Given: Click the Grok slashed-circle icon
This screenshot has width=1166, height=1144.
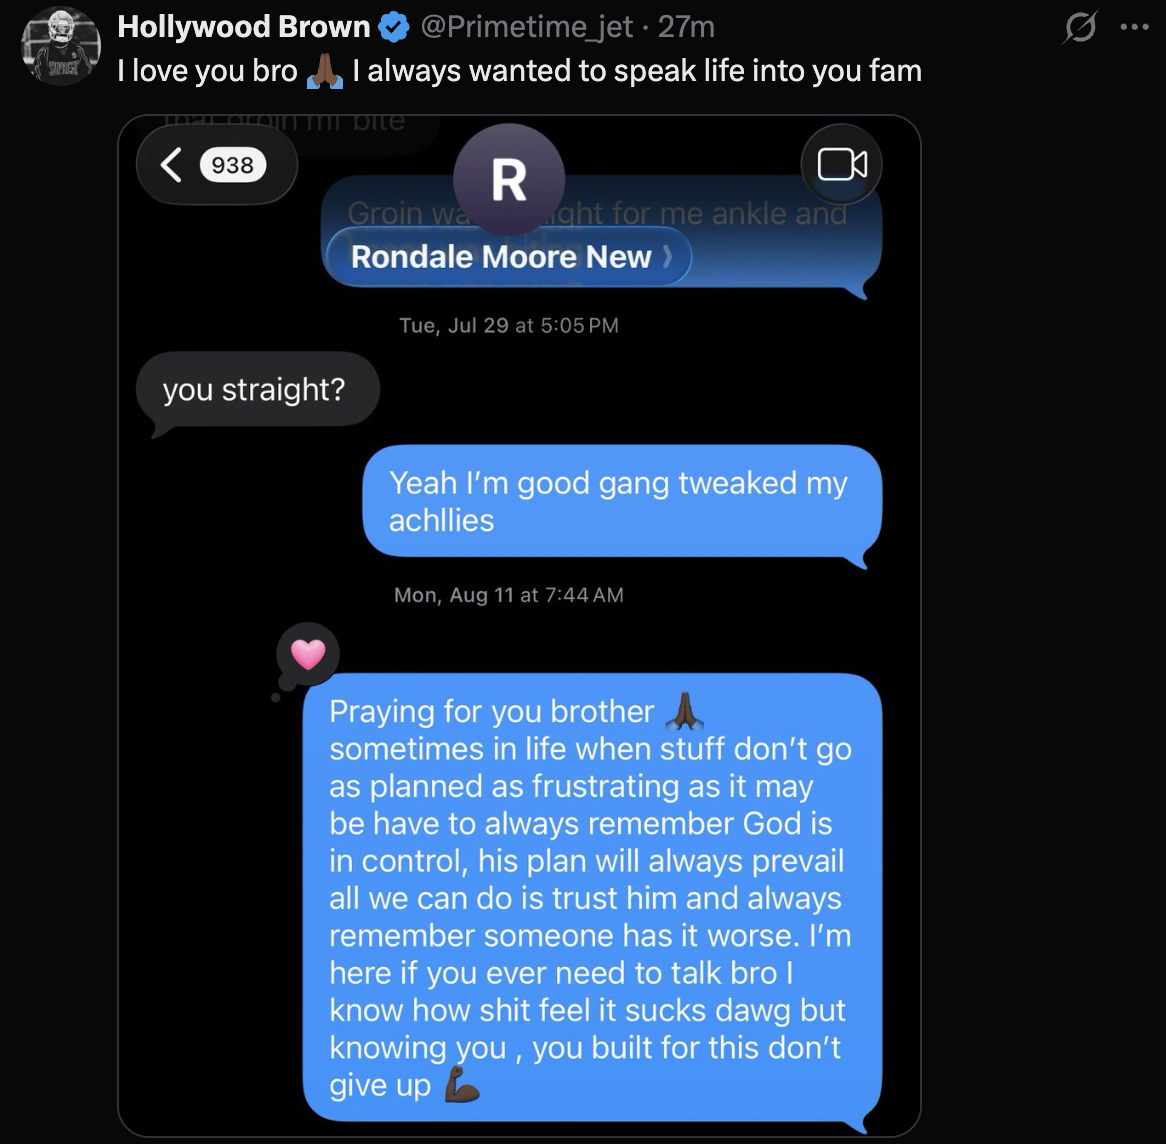Looking at the screenshot, I should (1080, 28).
